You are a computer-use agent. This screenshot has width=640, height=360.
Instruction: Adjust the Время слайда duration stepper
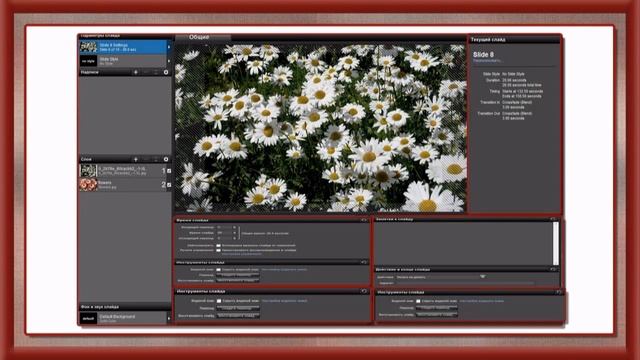tap(234, 233)
